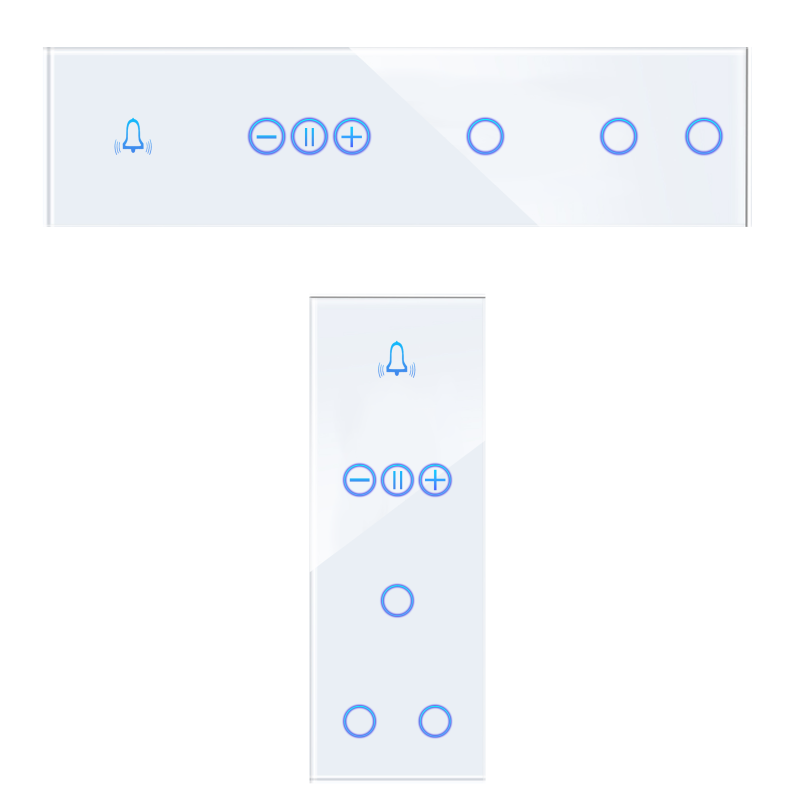Toggle the single centered circle switch on vertical panel
Viewport: 800px width, 800px height.
pyautogui.click(x=397, y=600)
